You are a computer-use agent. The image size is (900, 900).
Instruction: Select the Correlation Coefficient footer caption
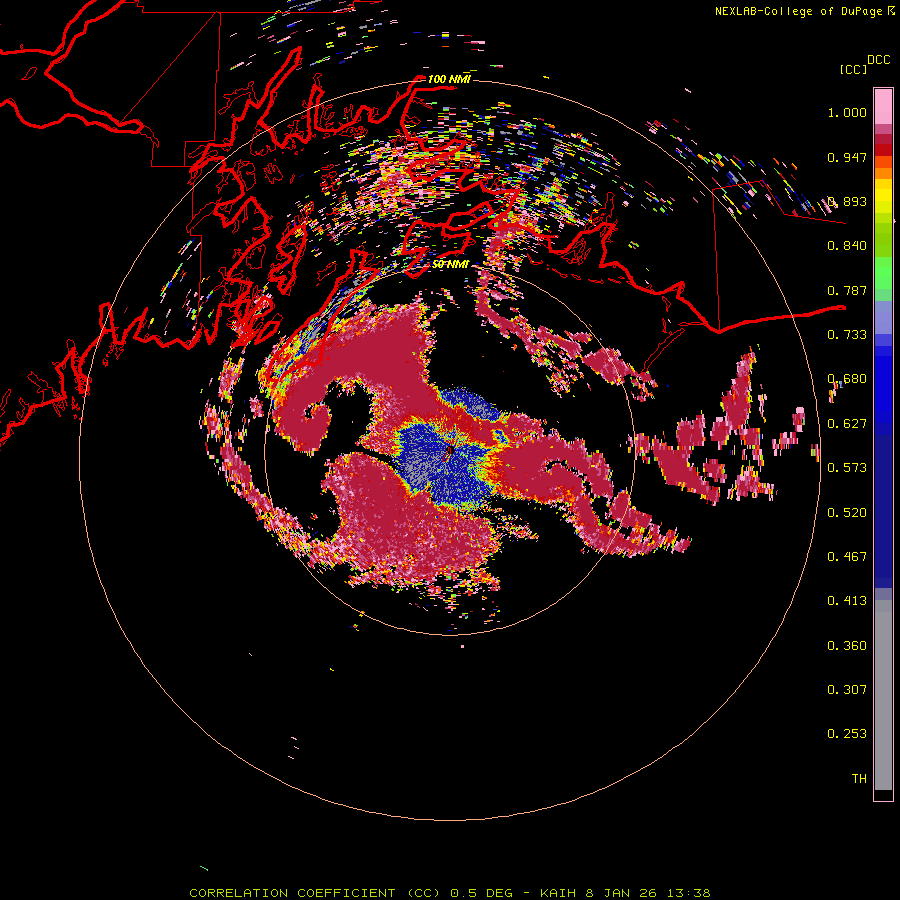click(450, 893)
